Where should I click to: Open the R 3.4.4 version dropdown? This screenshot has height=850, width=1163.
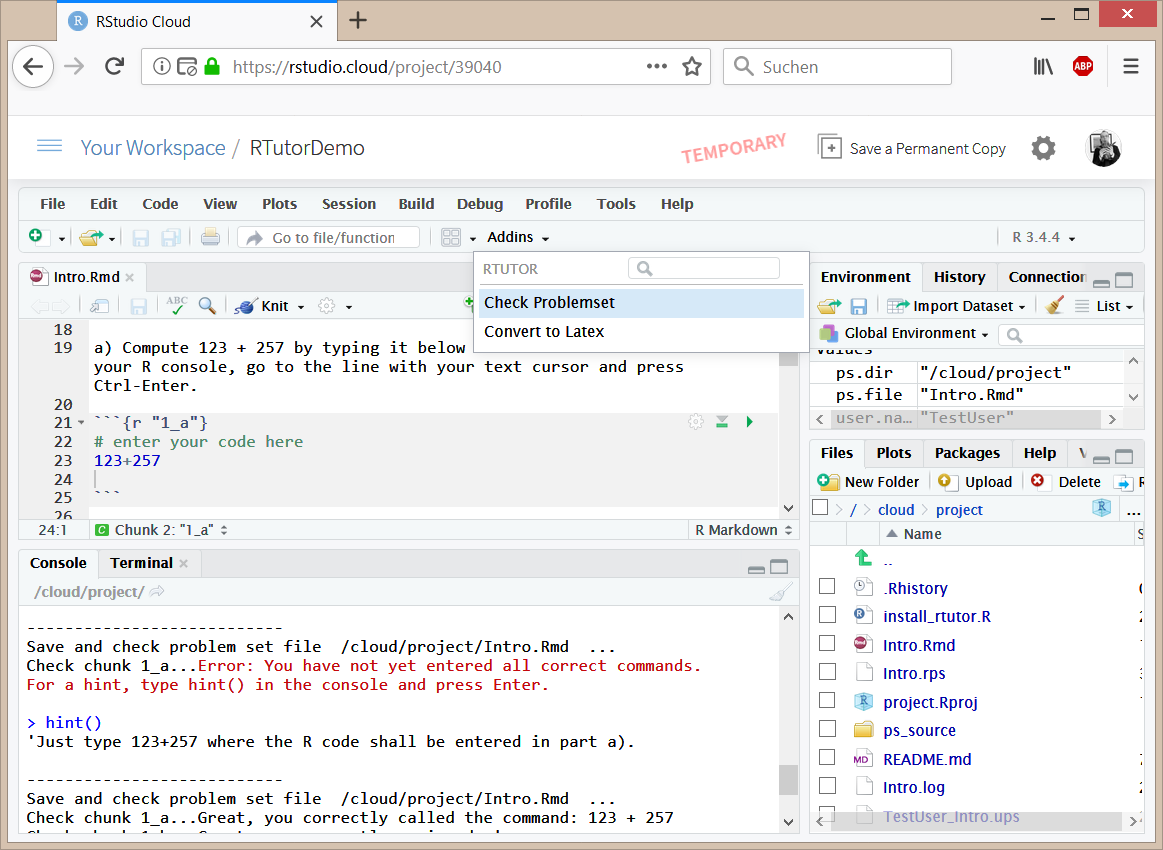[1044, 237]
